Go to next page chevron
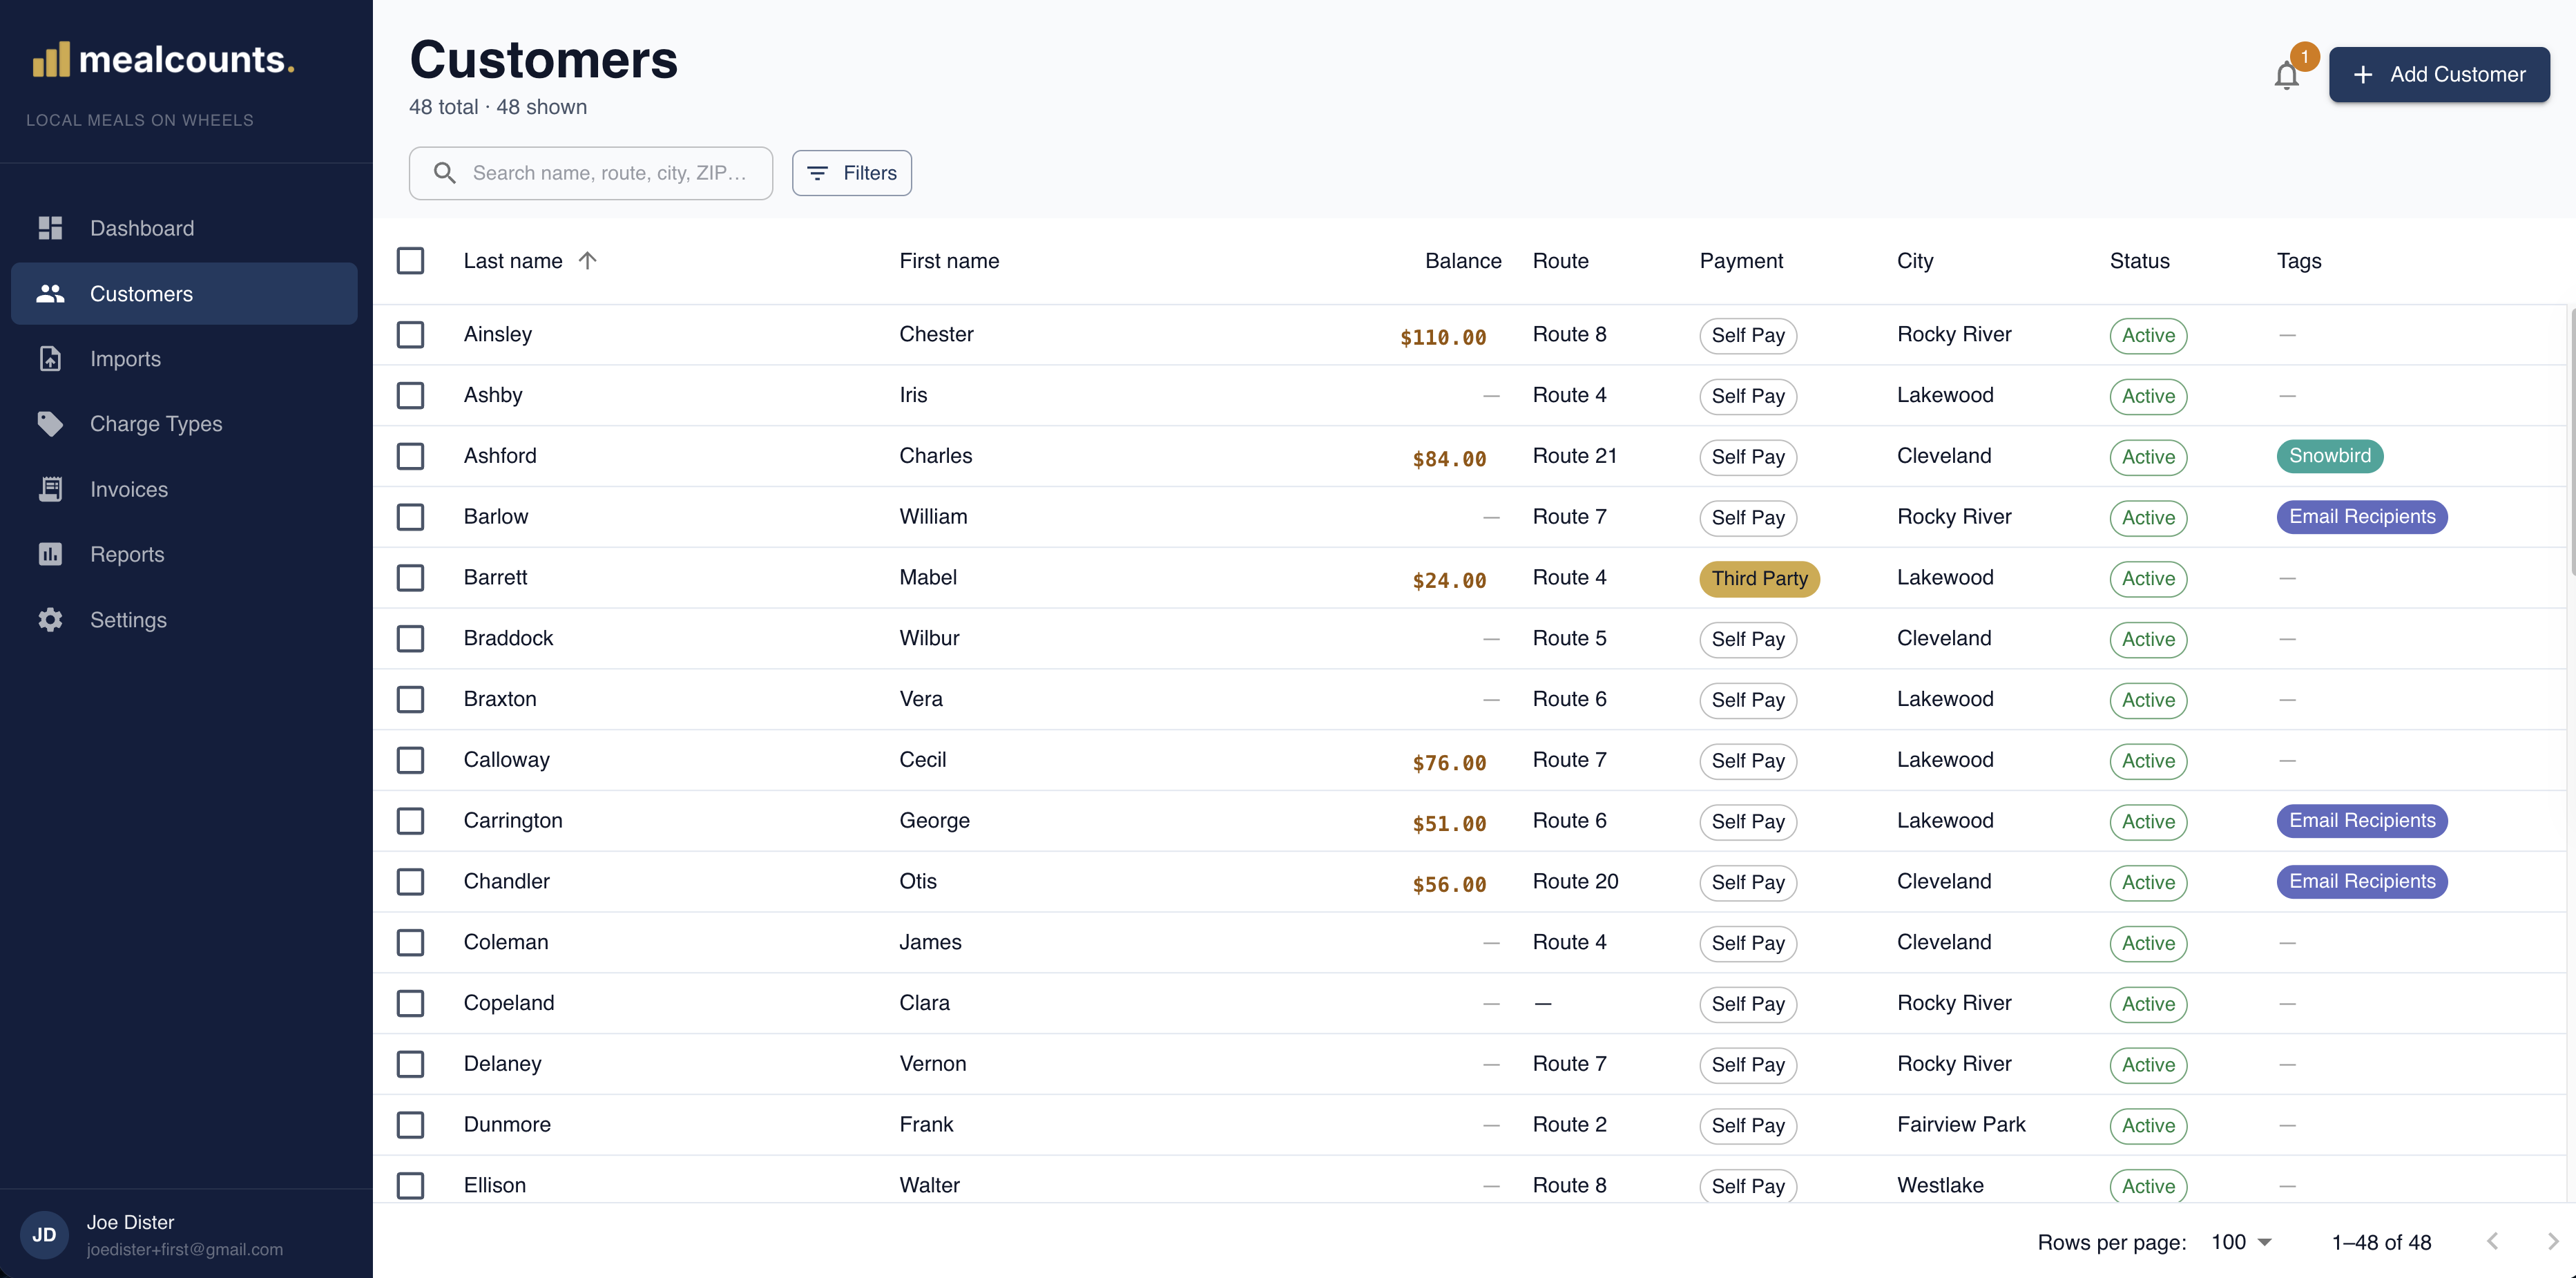2576x1278 pixels. click(2552, 1241)
